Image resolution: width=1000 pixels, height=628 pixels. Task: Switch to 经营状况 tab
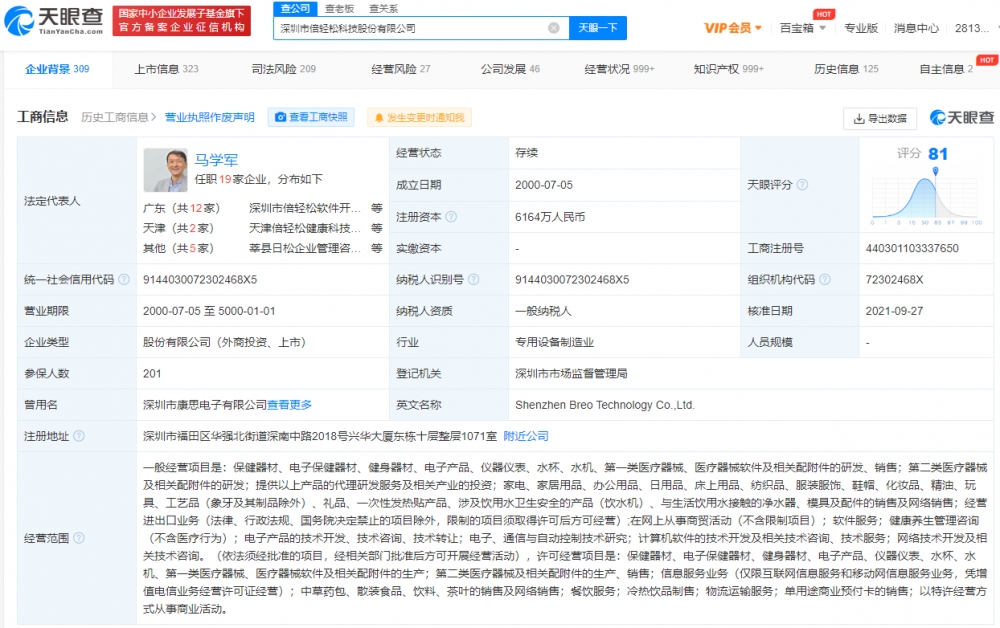619,69
